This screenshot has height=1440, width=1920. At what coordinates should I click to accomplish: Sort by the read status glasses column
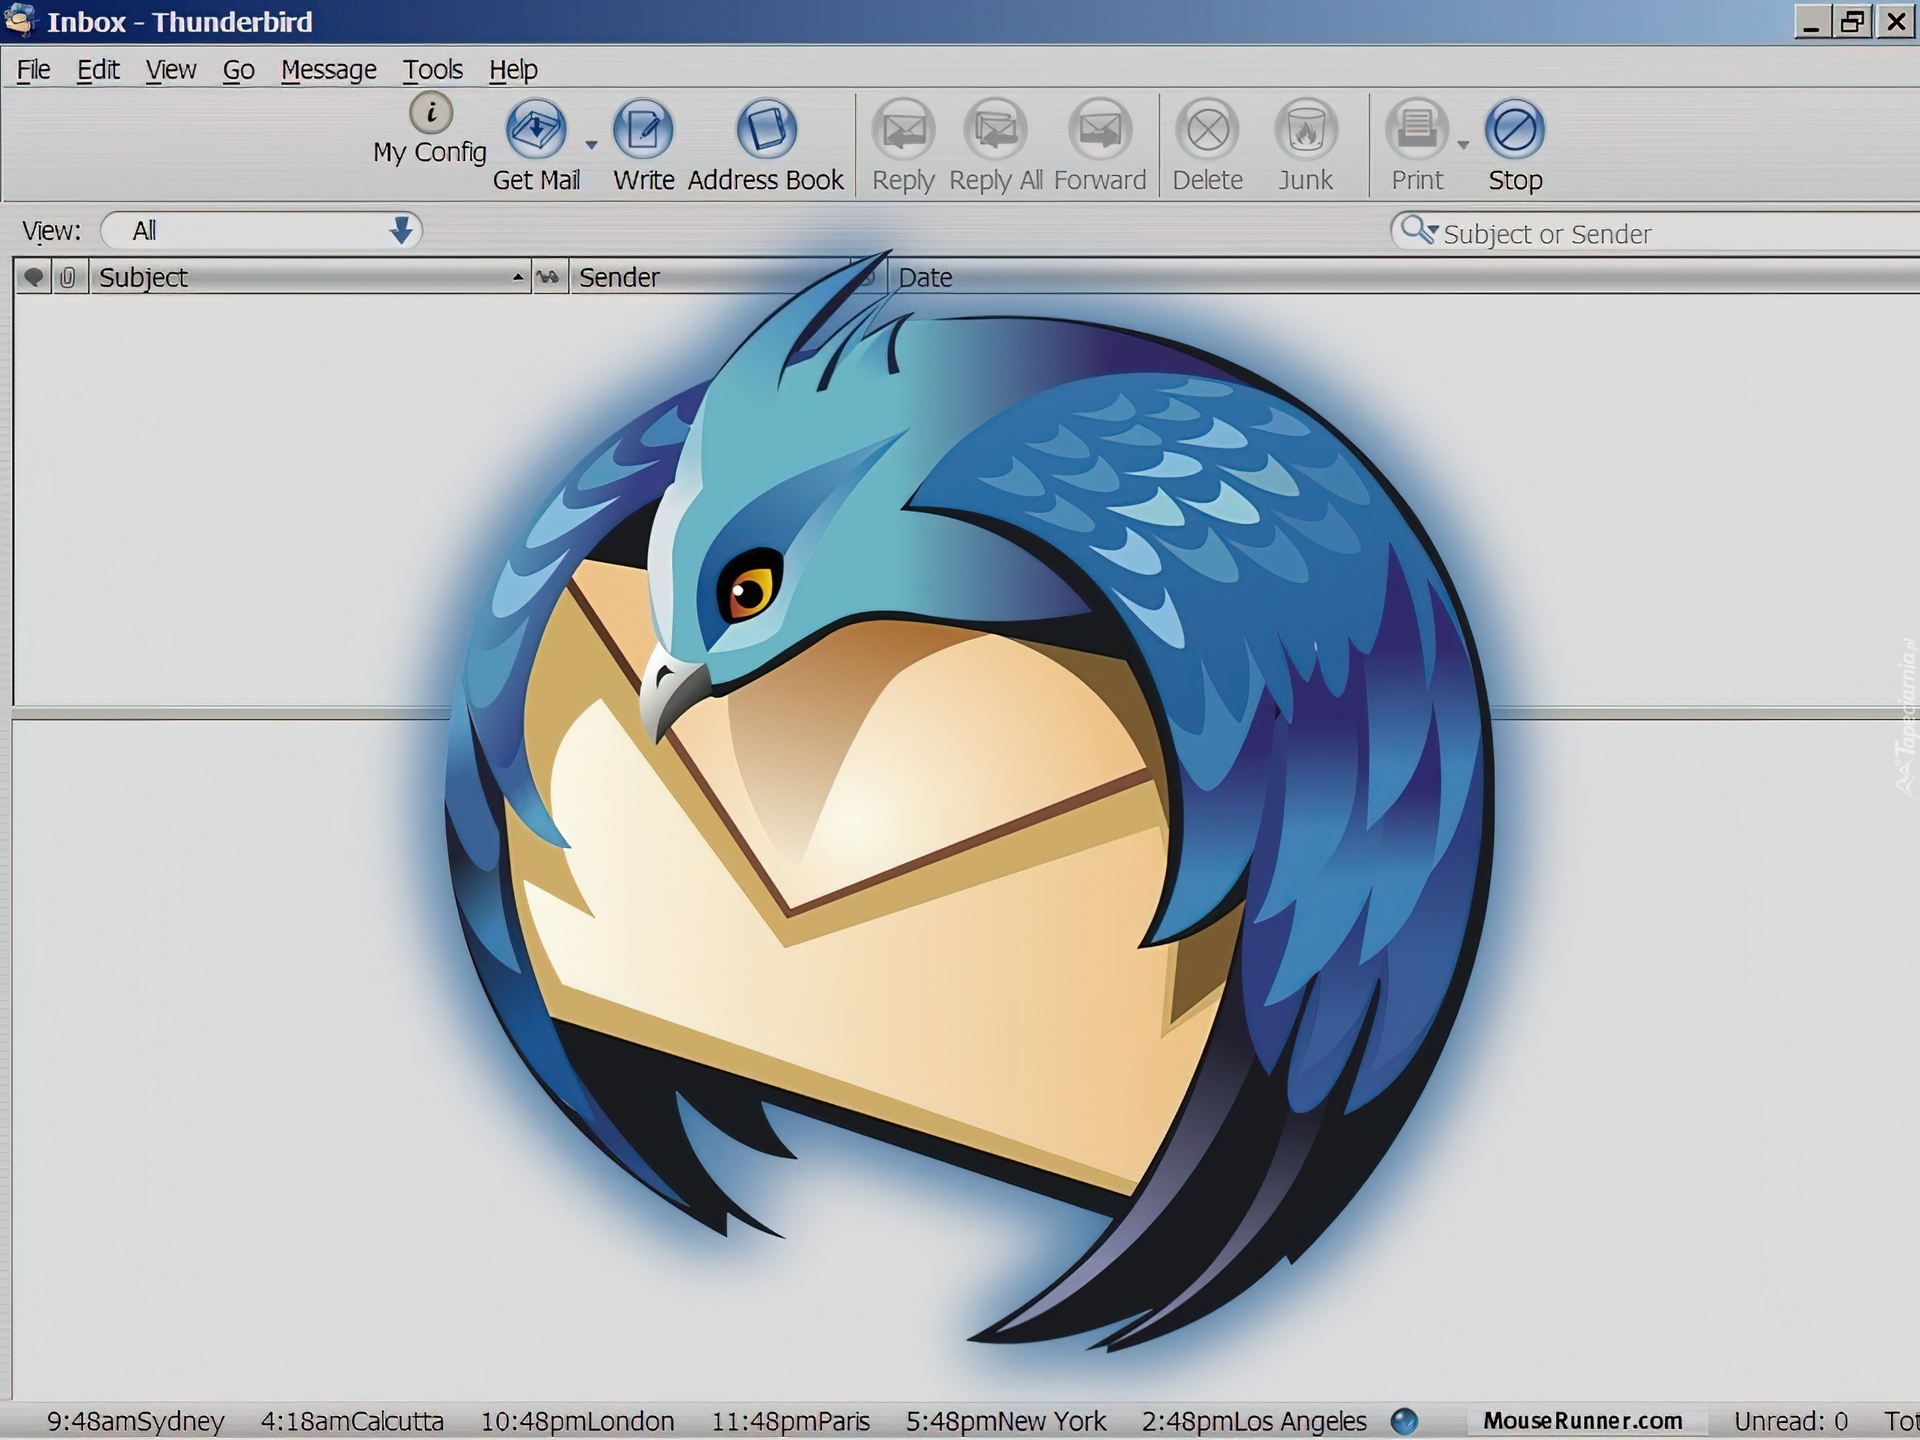tap(548, 277)
